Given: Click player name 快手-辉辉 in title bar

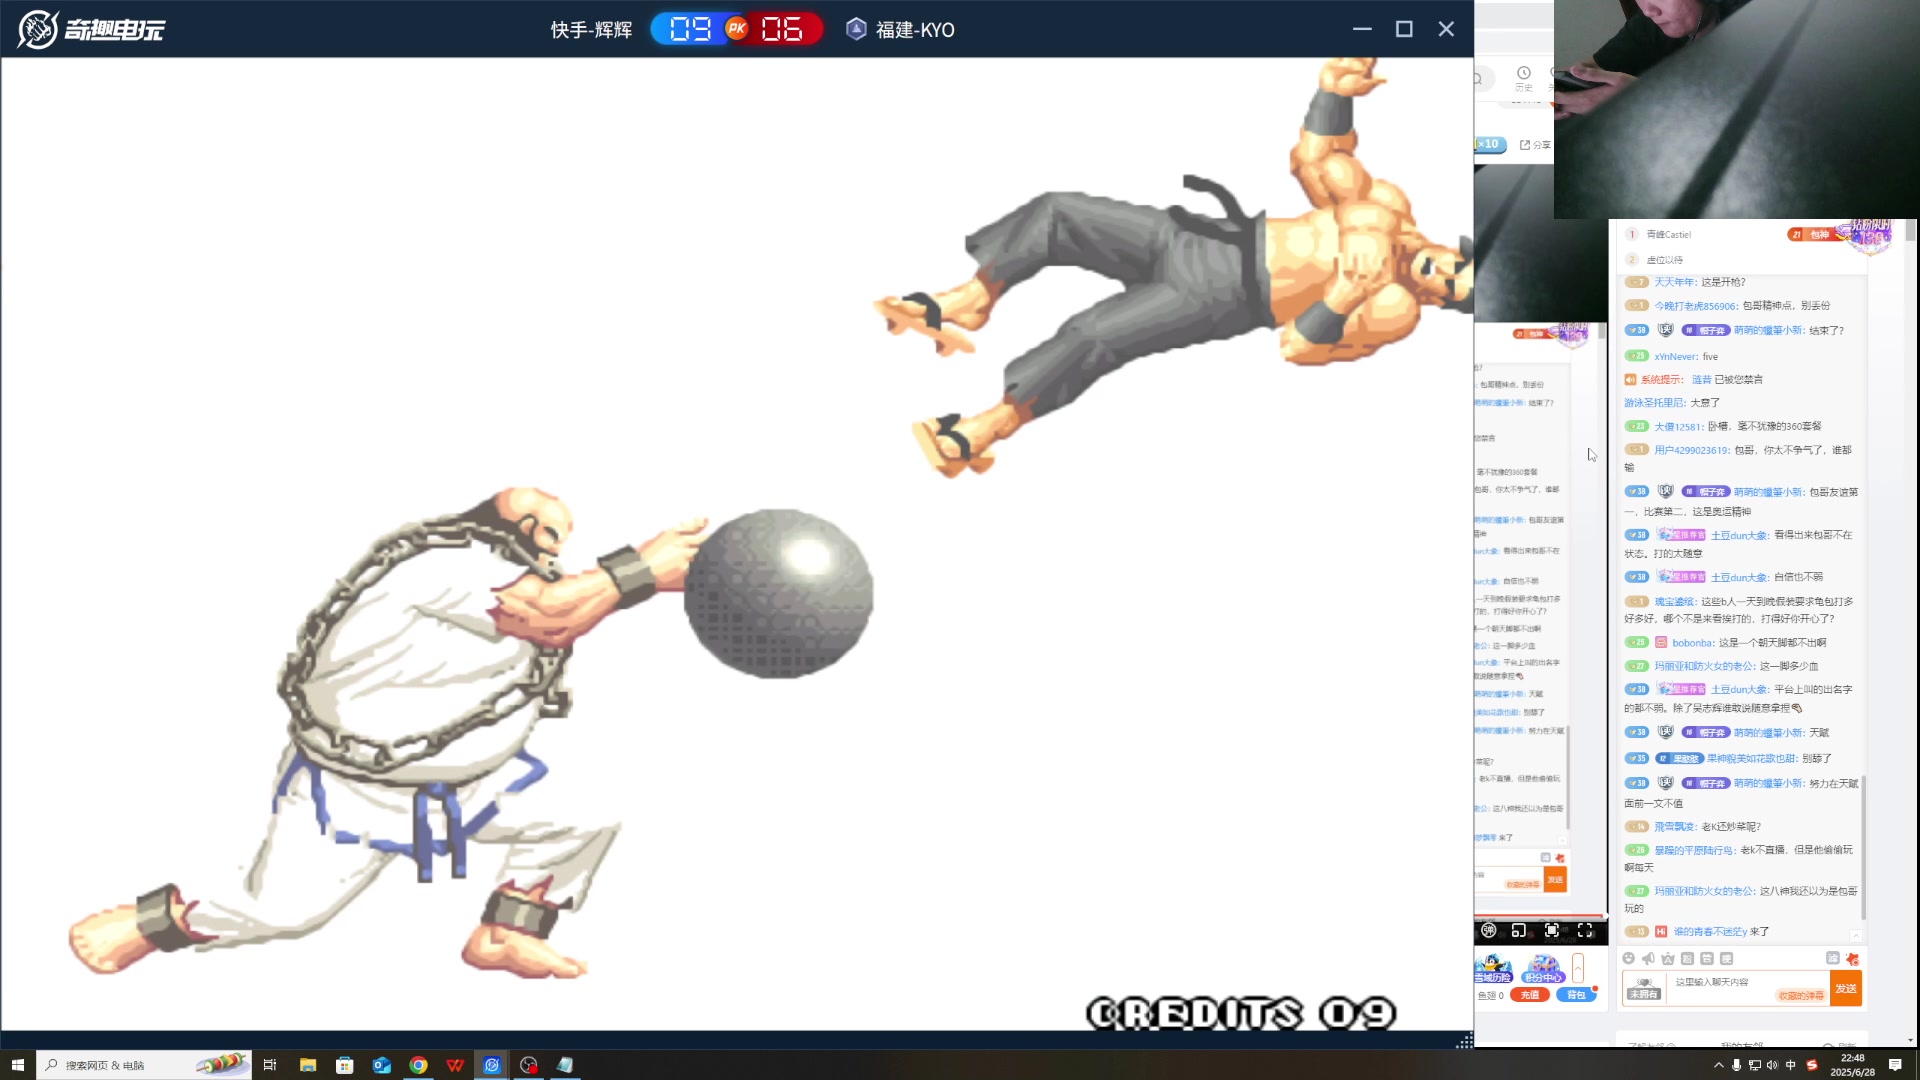Looking at the screenshot, I should [x=591, y=30].
